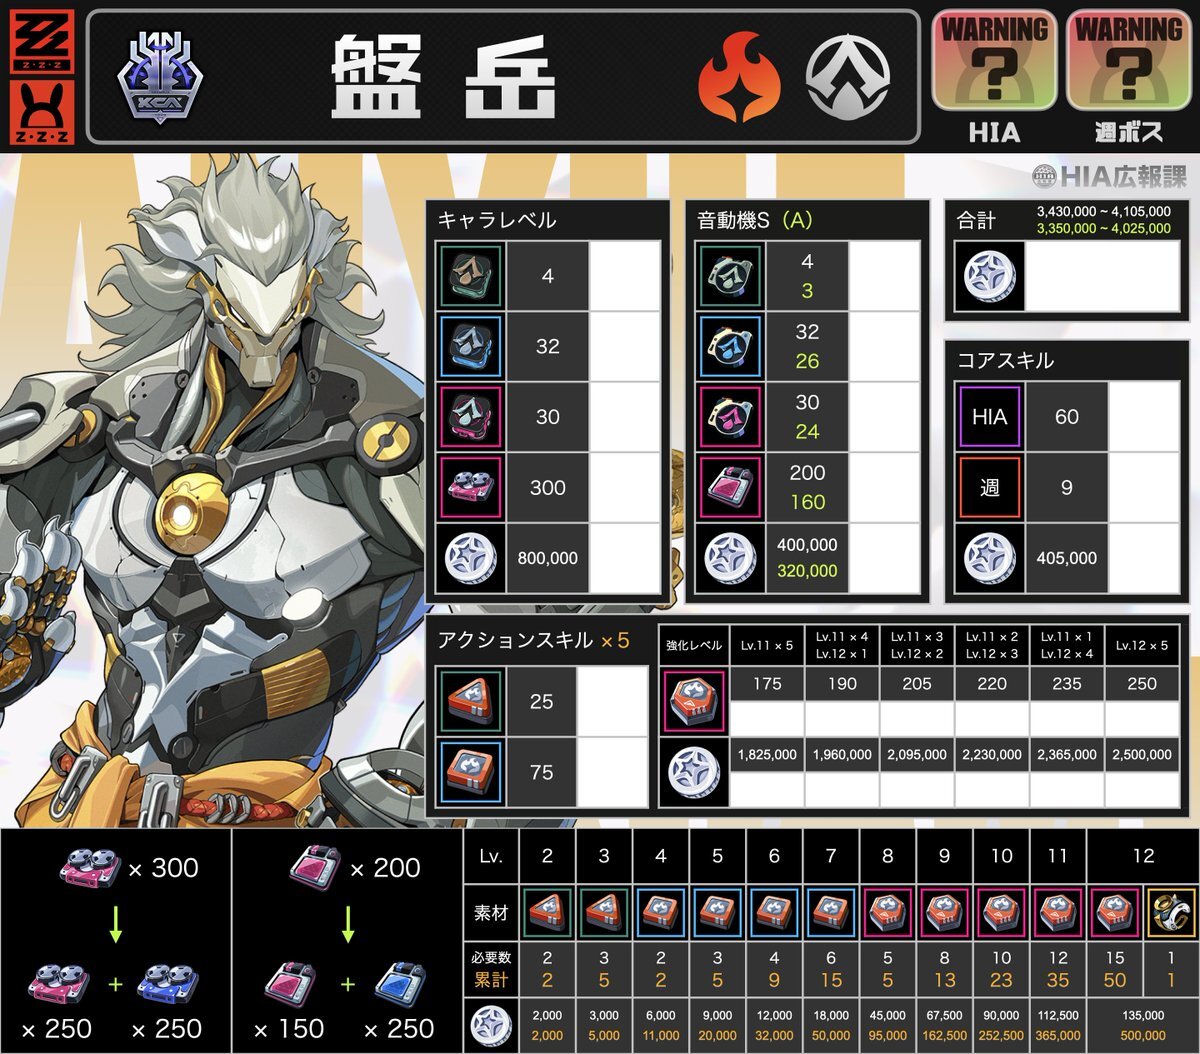Select the Lv.11 × 5 column header

(x=767, y=646)
